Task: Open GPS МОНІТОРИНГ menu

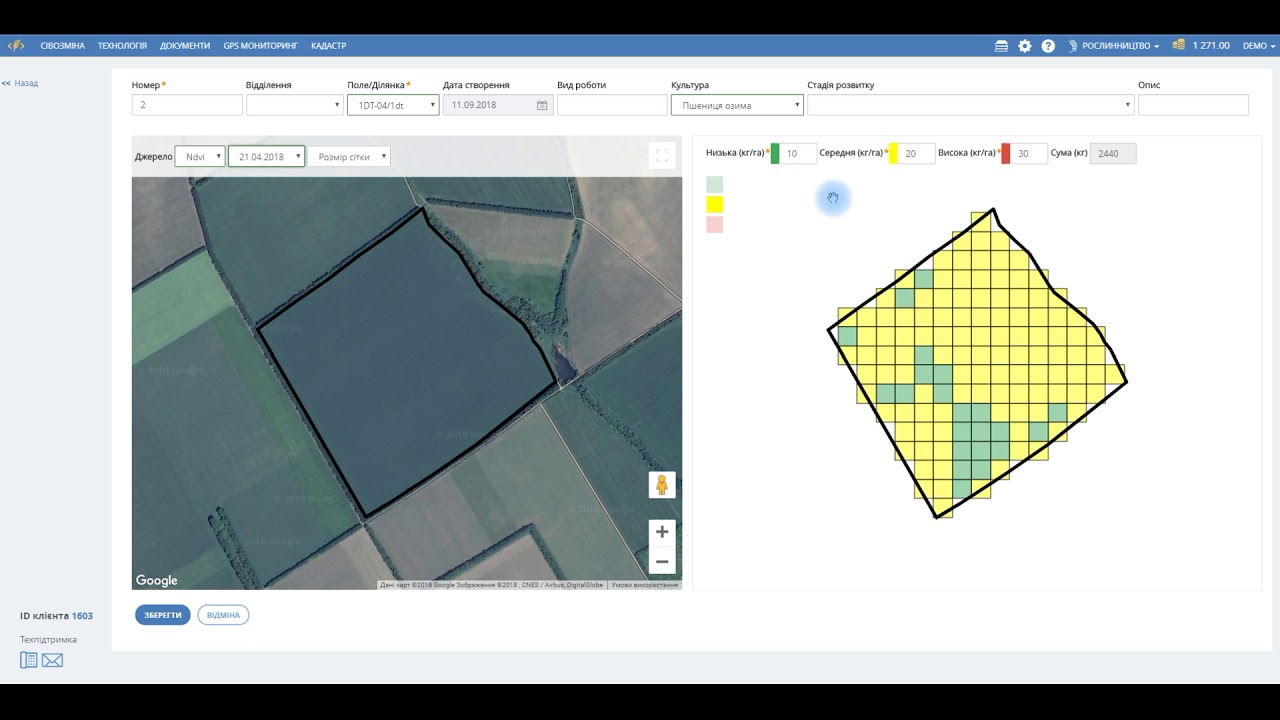Action: pyautogui.click(x=260, y=46)
